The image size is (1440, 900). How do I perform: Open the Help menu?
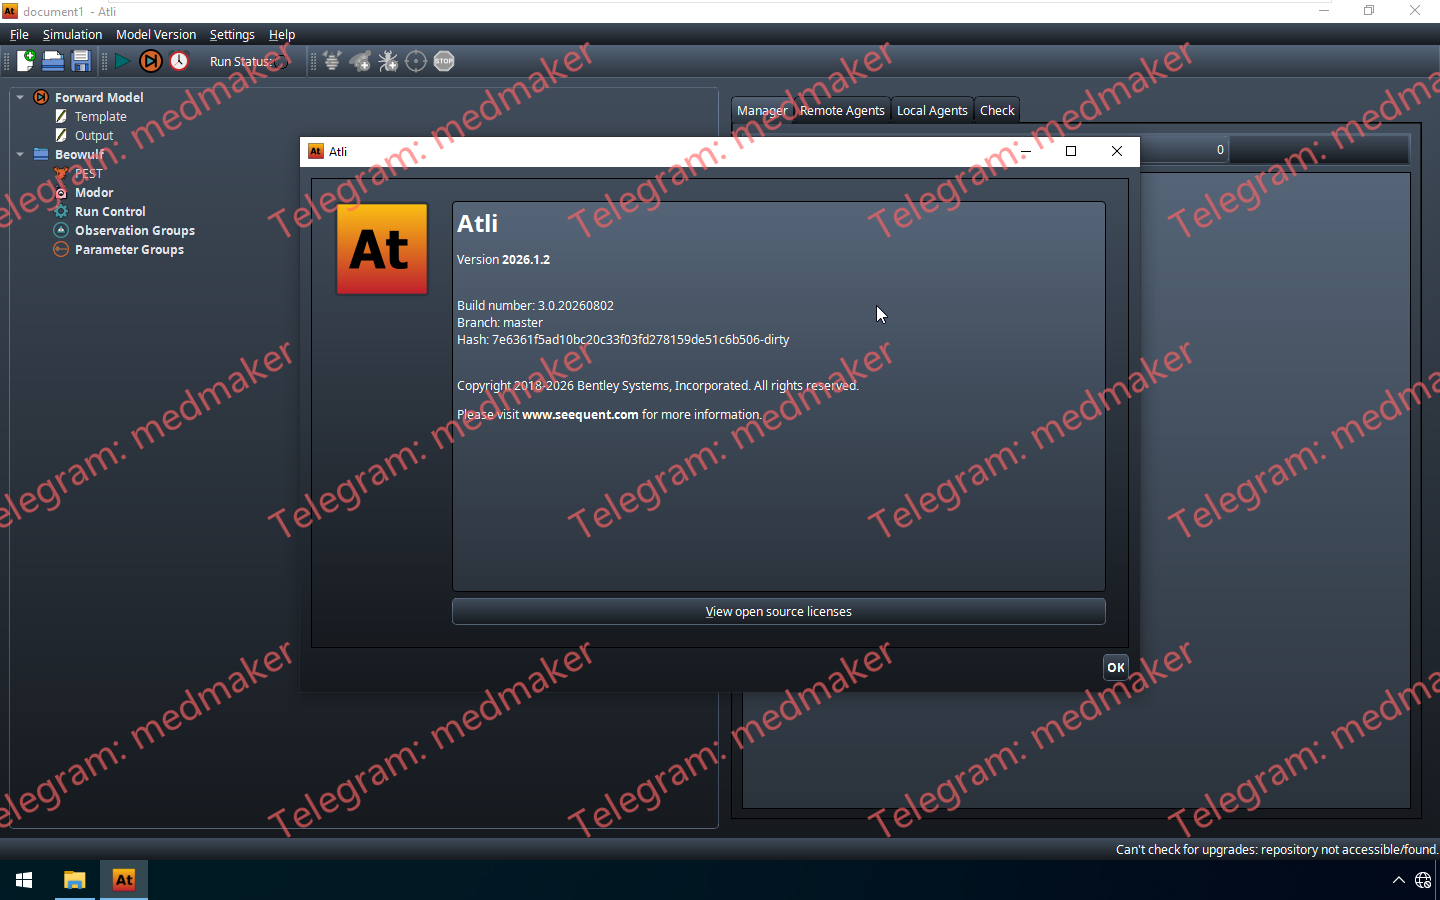pyautogui.click(x=282, y=34)
